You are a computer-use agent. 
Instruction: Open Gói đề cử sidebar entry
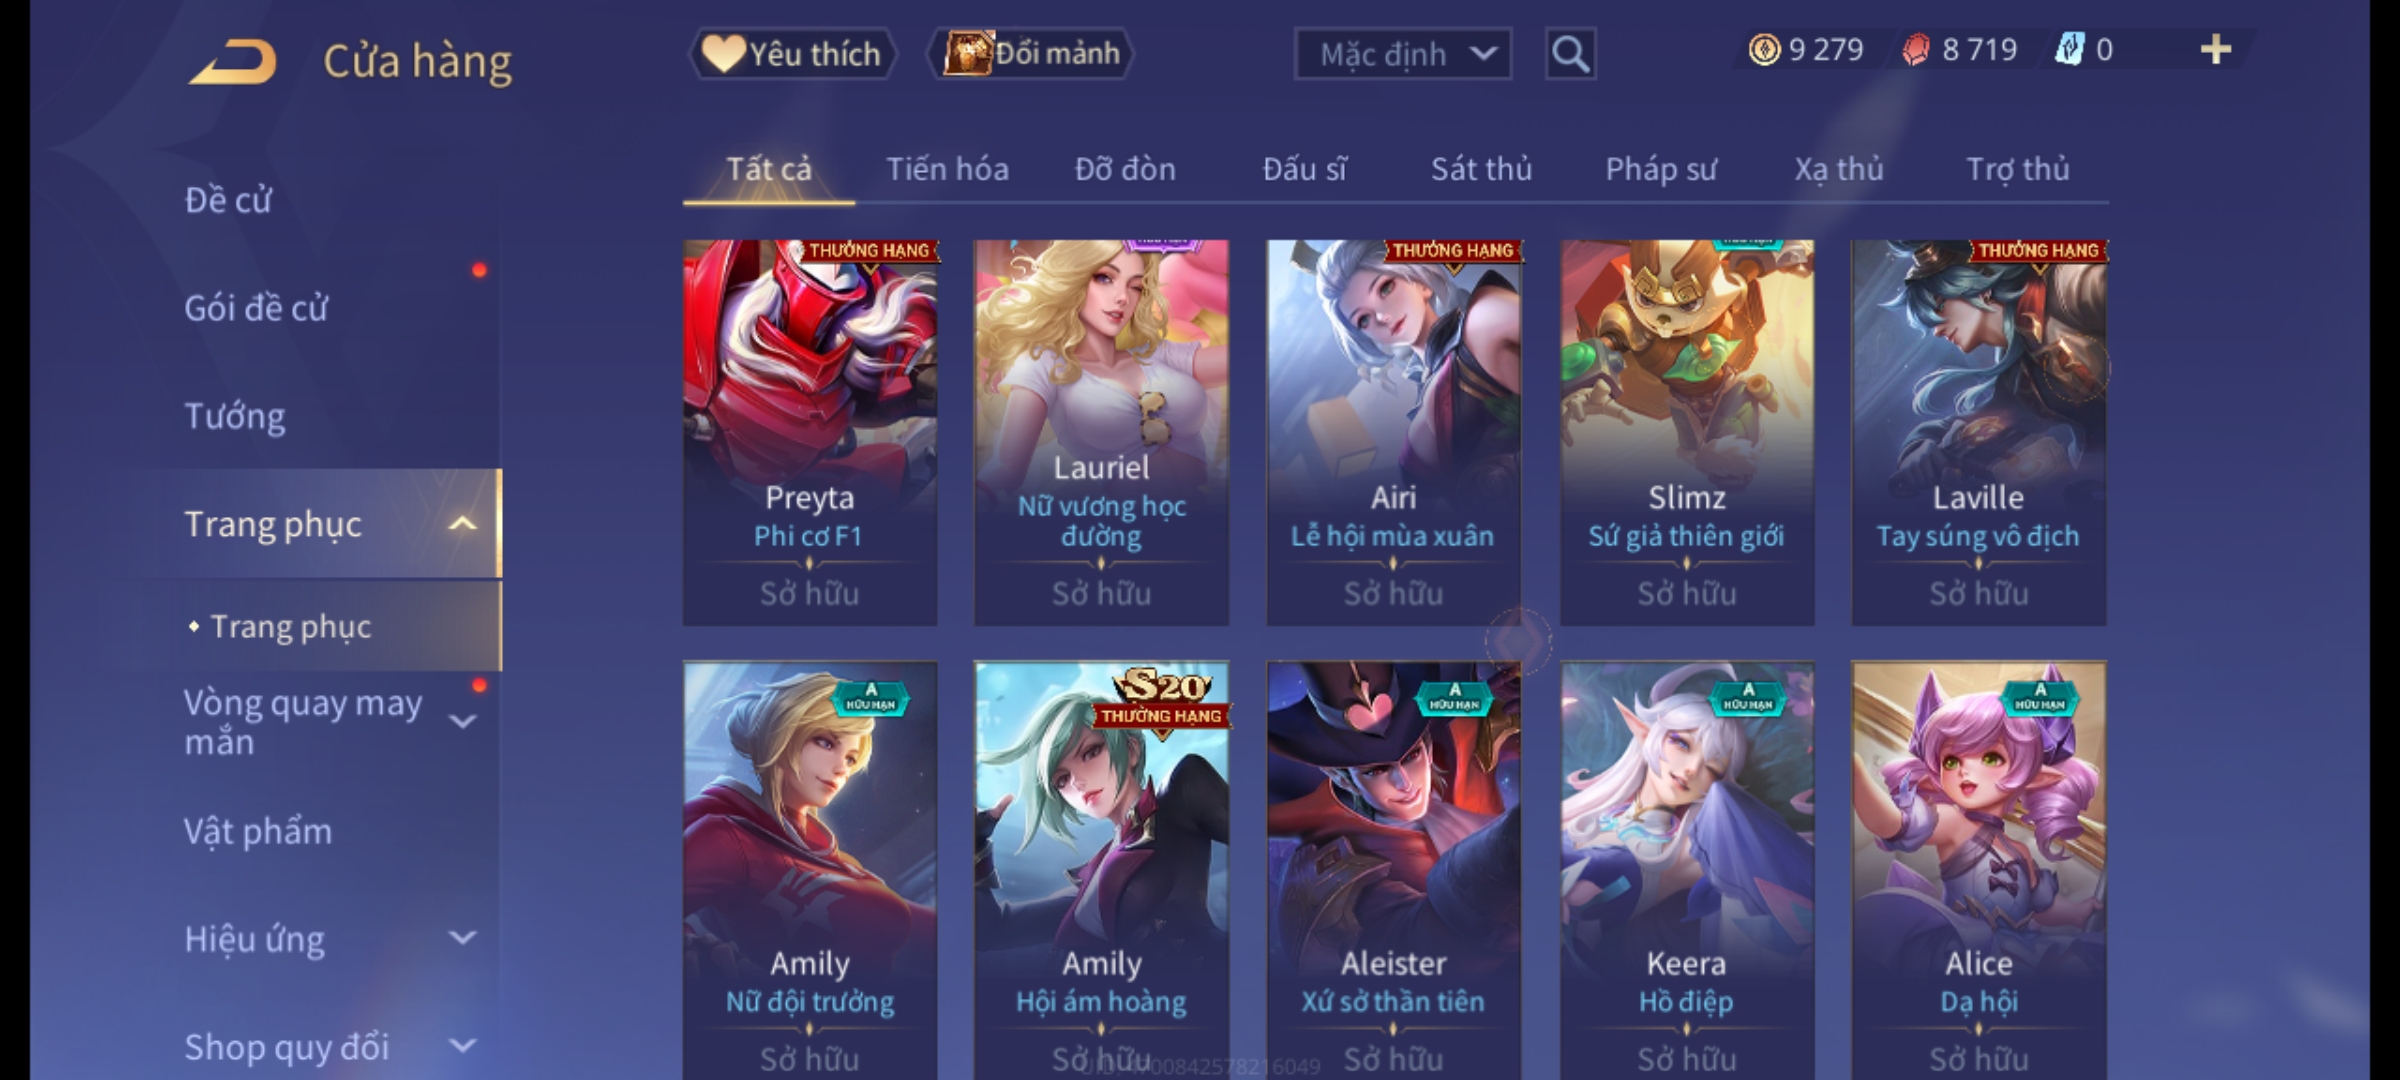click(x=256, y=308)
